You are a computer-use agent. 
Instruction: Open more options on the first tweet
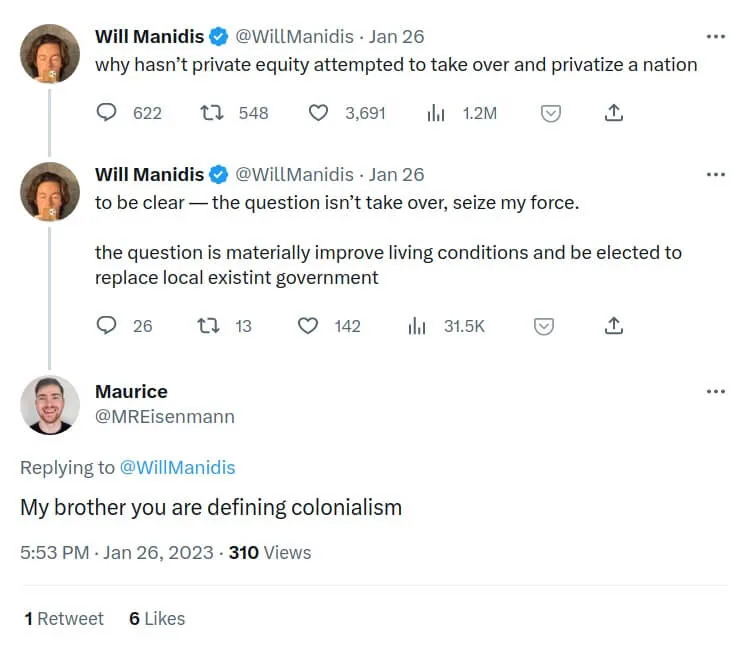pos(715,37)
